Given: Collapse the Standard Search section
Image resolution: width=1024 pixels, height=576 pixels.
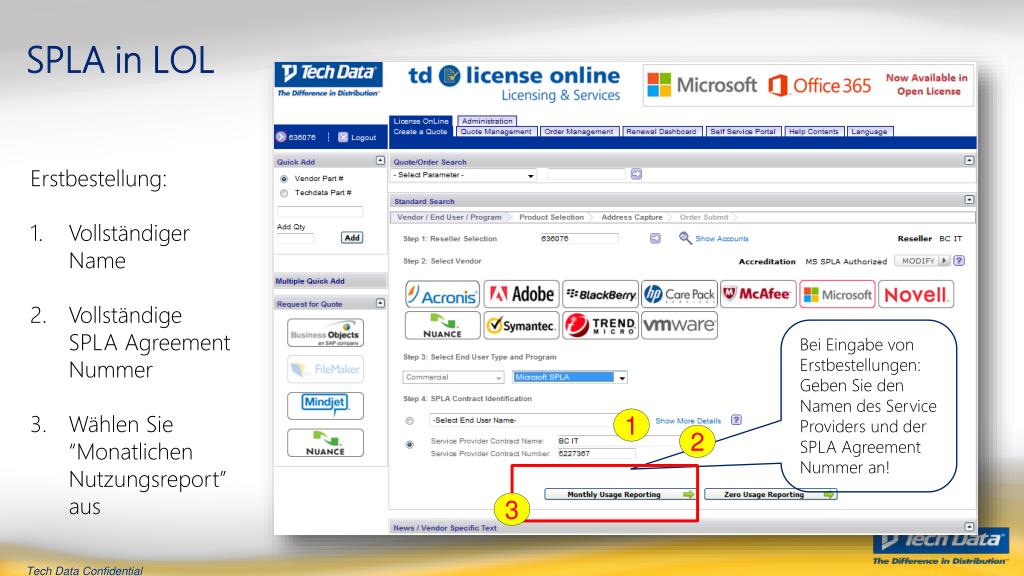Looking at the screenshot, I should (x=969, y=200).
